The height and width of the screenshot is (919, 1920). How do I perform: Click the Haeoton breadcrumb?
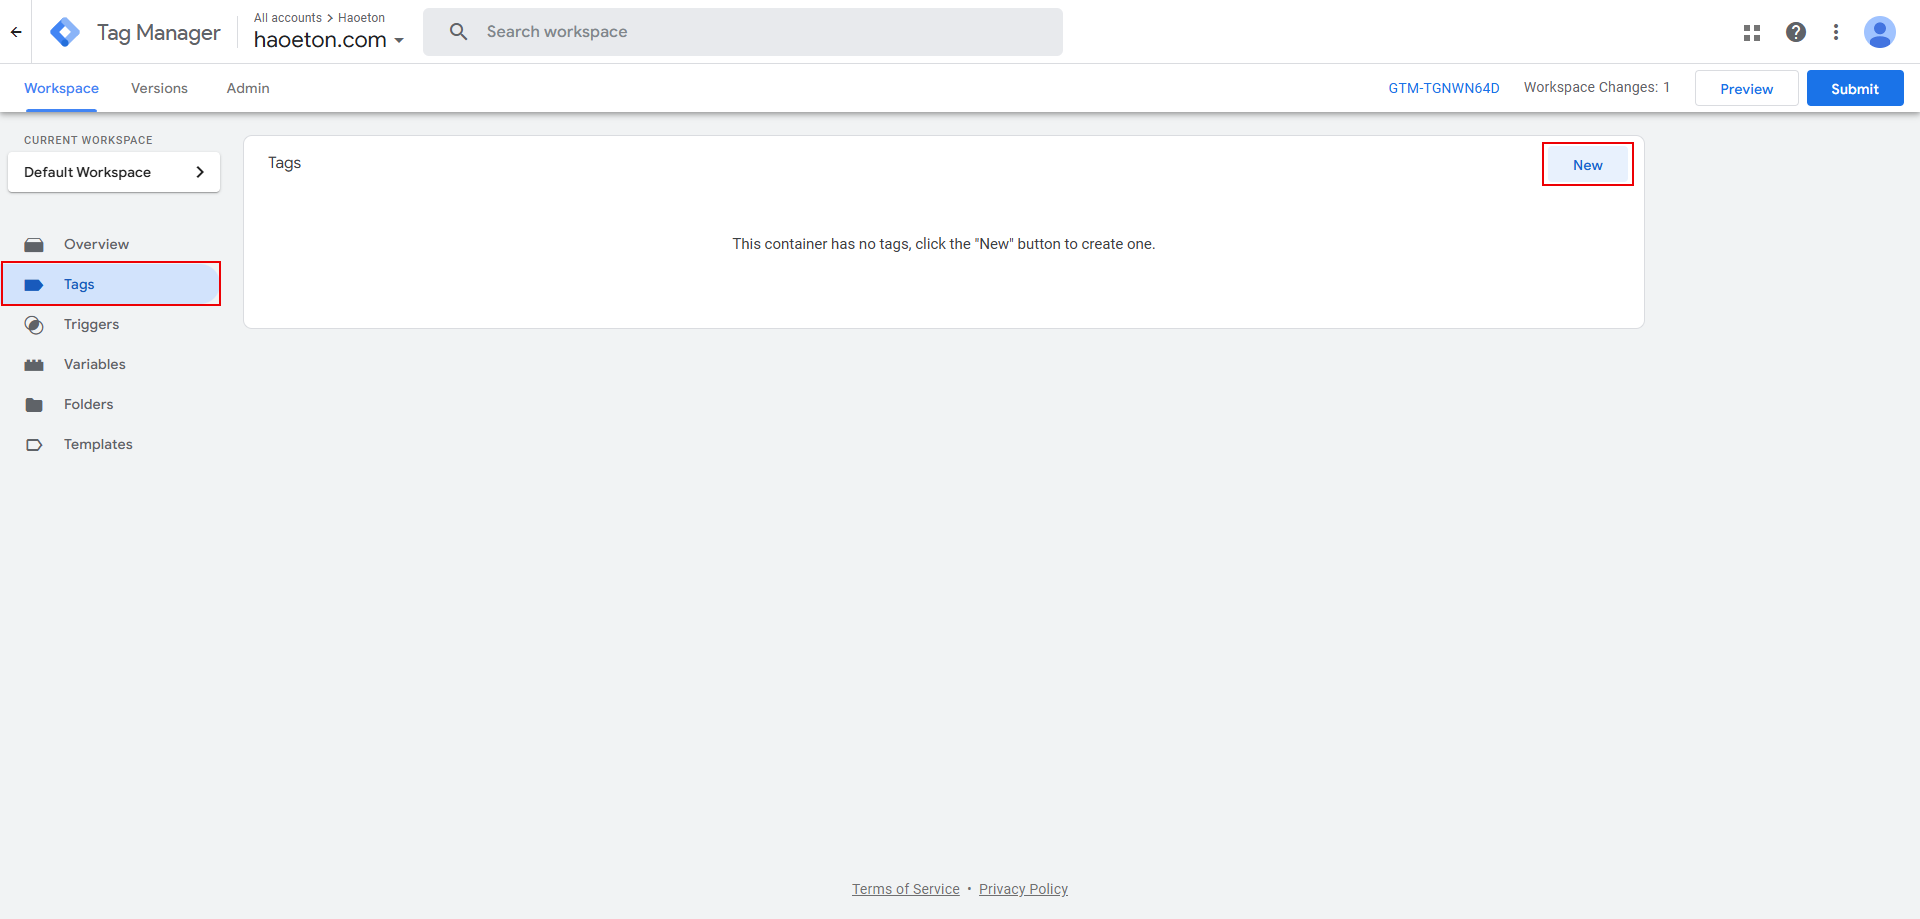(x=361, y=18)
